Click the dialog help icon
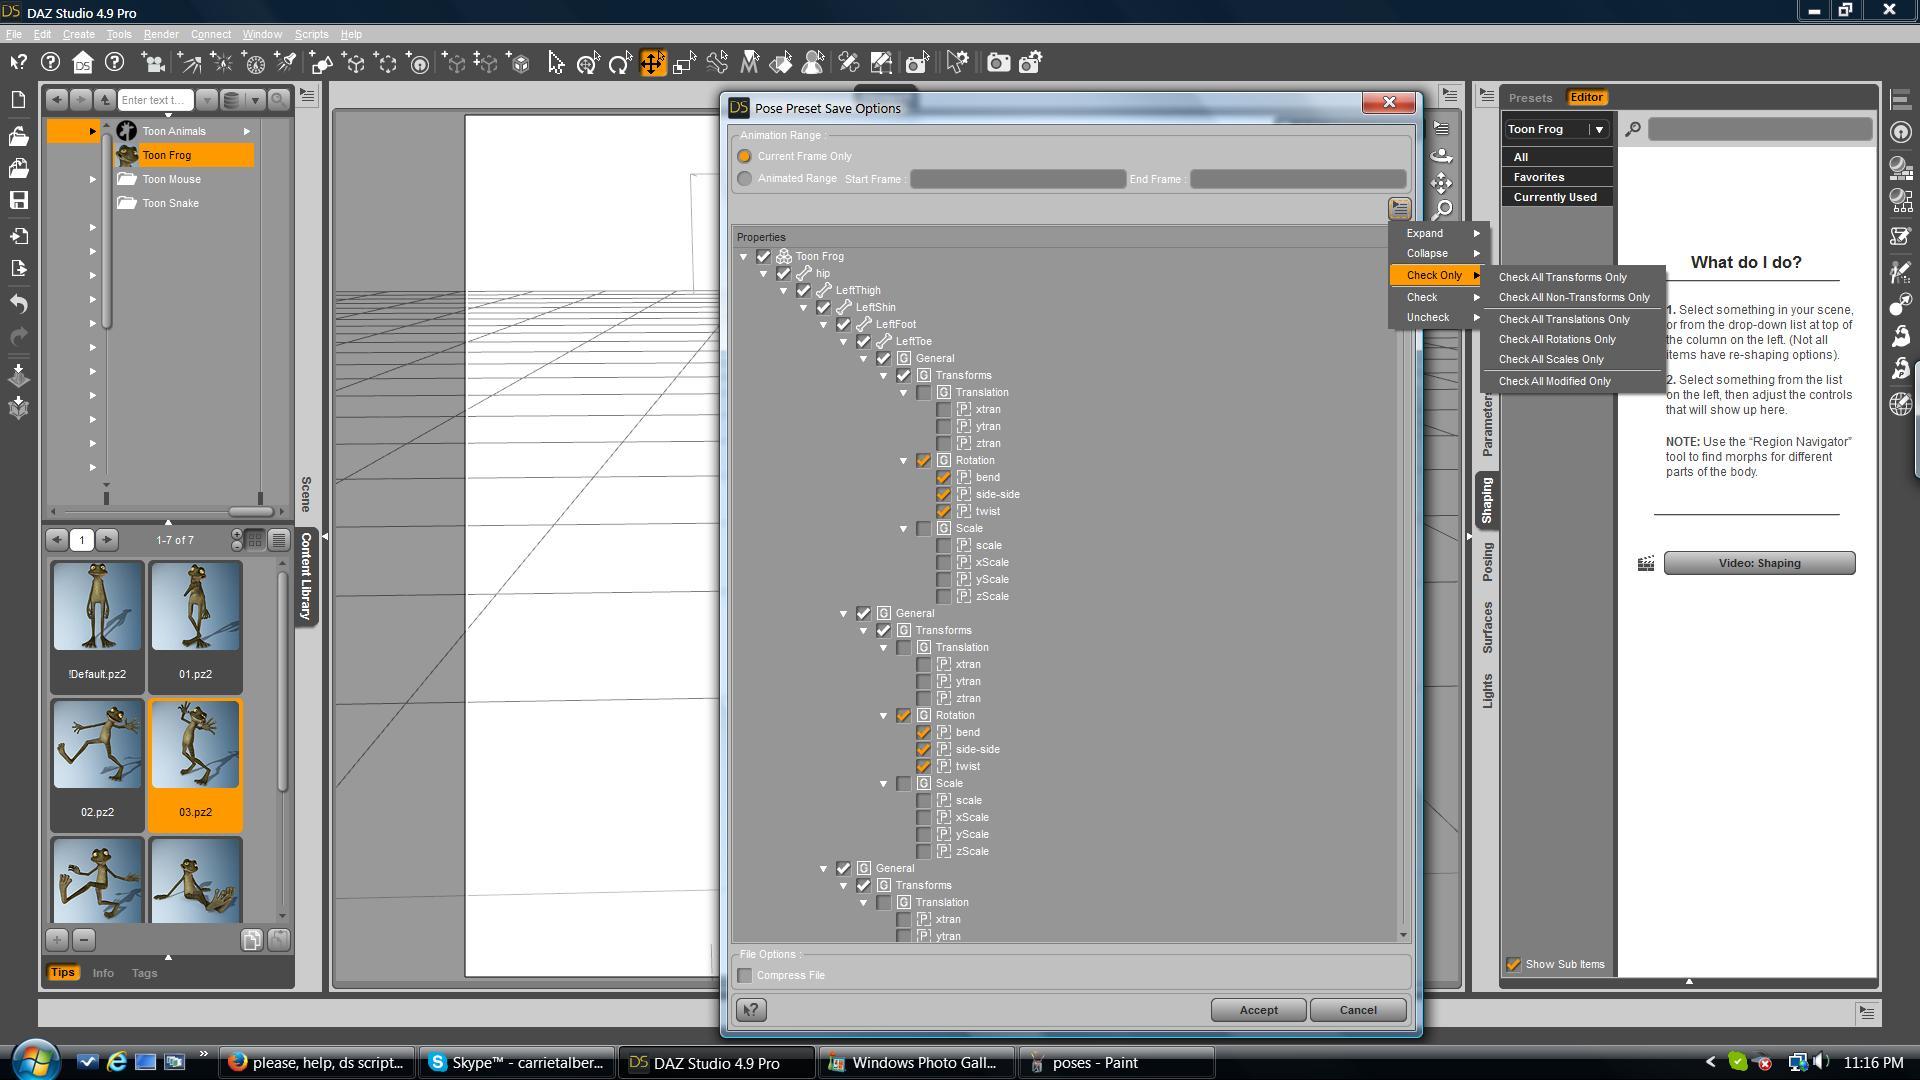1920x1080 pixels. [x=751, y=1010]
